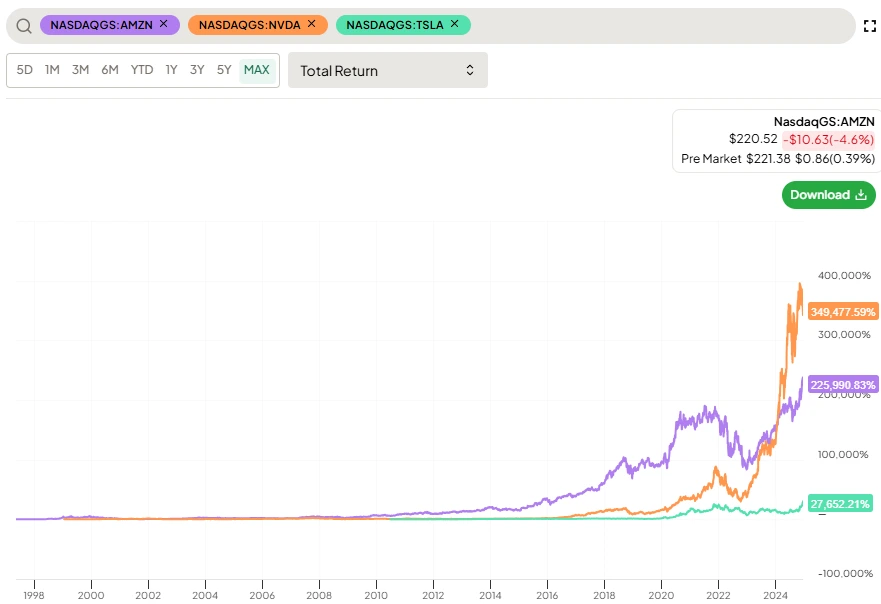Screen dimensions: 881x604
Task: Remove the NASDAQGS:AMZN ticker chip
Action: [164, 24]
